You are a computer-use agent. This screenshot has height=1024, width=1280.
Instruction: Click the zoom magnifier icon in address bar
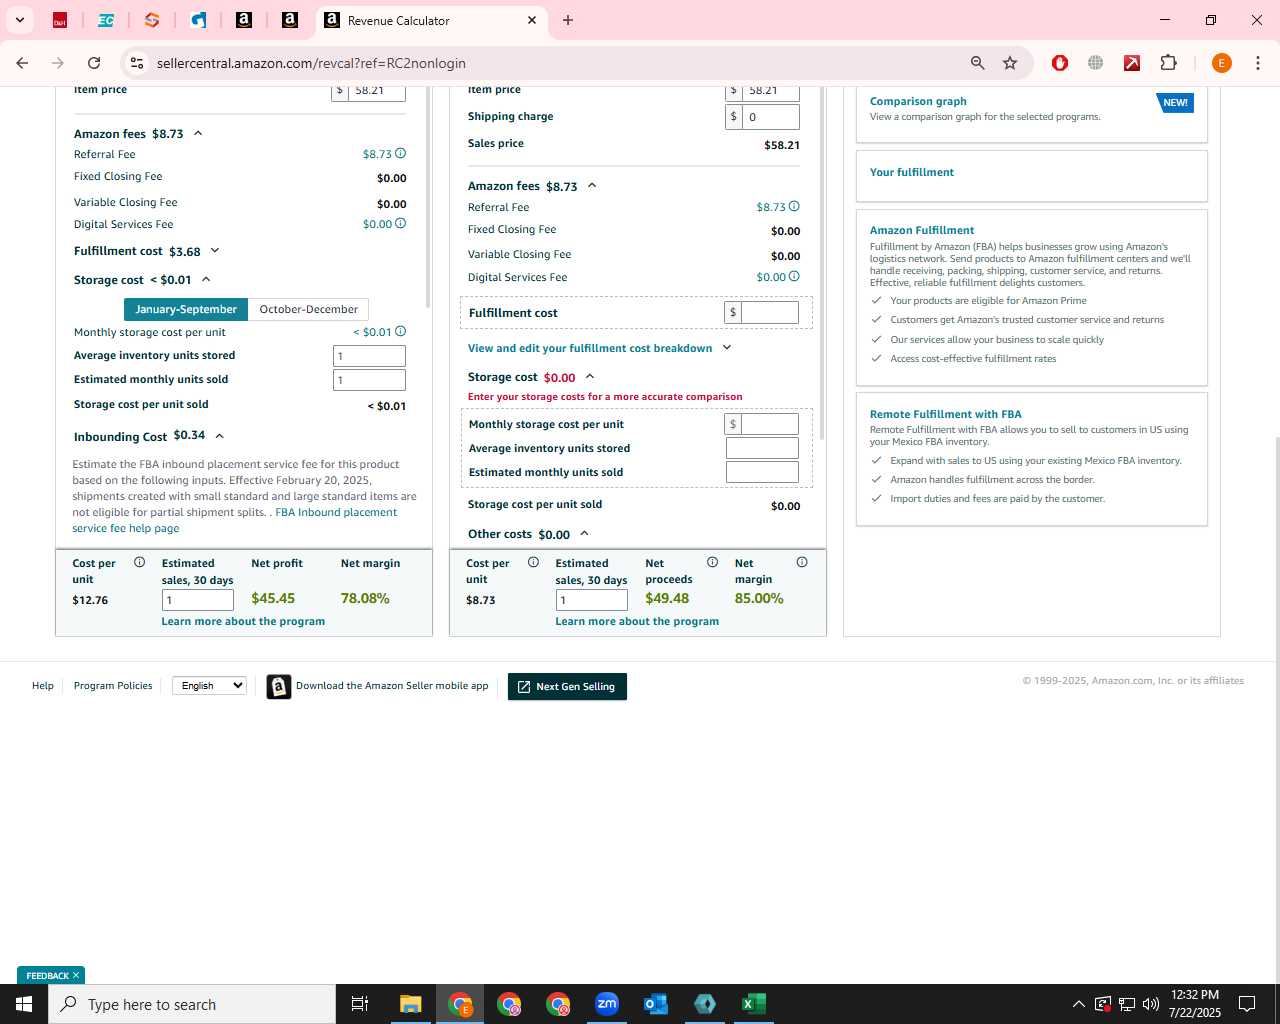(x=977, y=63)
